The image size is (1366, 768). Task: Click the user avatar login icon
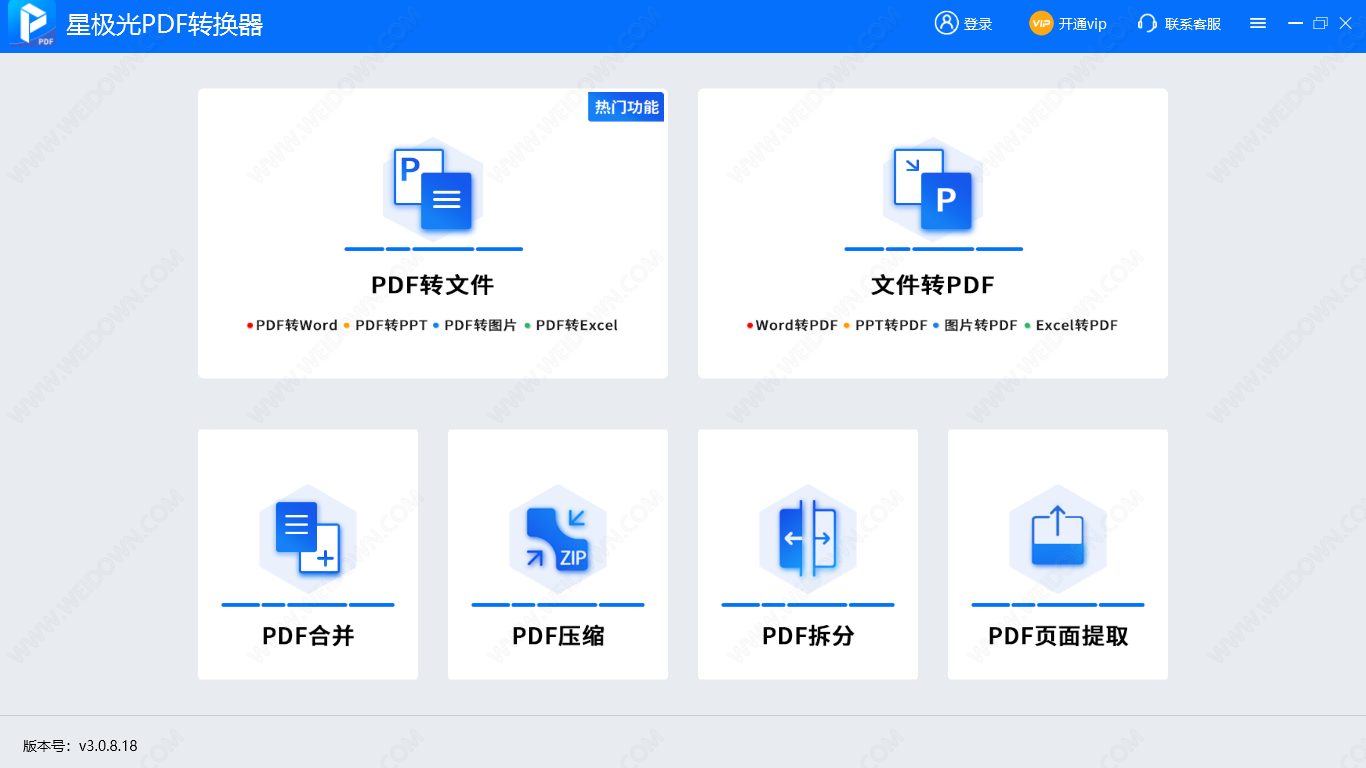(946, 23)
